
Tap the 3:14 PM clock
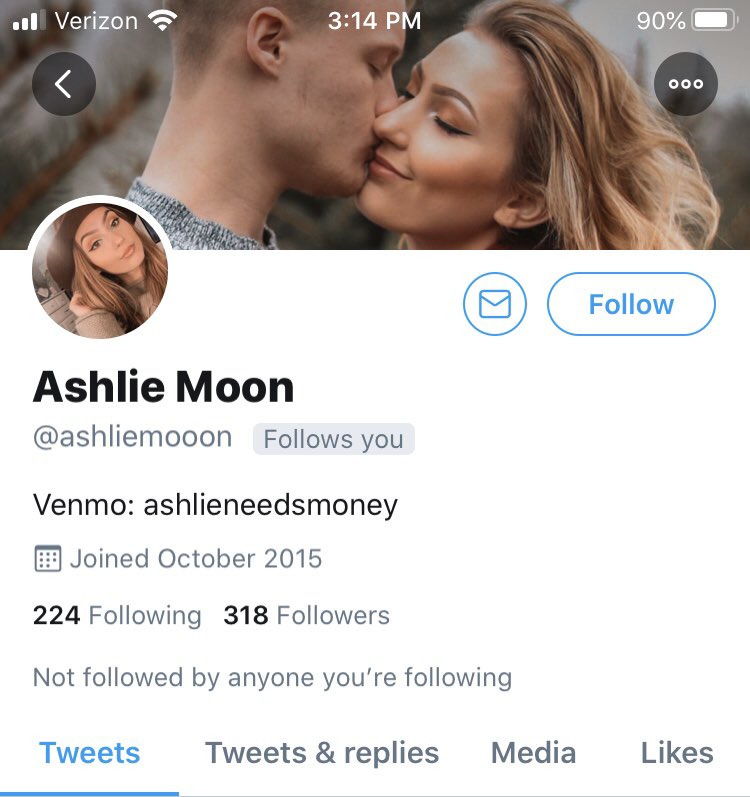tap(374, 21)
